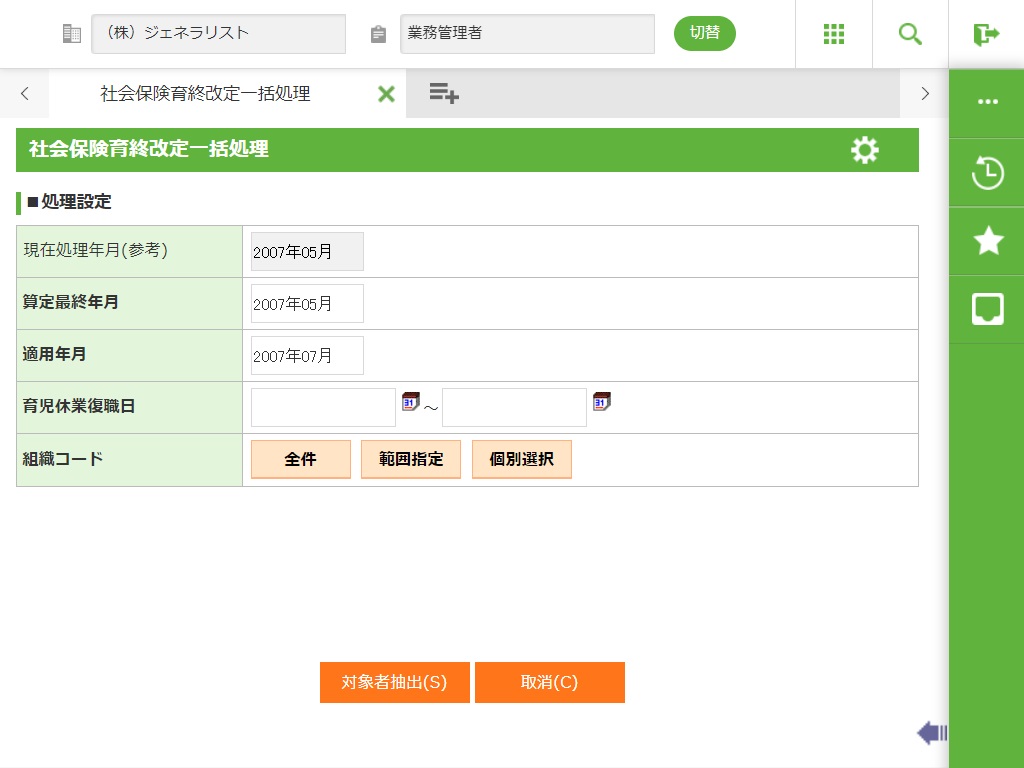
Task: Open the apps grid menu icon
Action: [834, 34]
